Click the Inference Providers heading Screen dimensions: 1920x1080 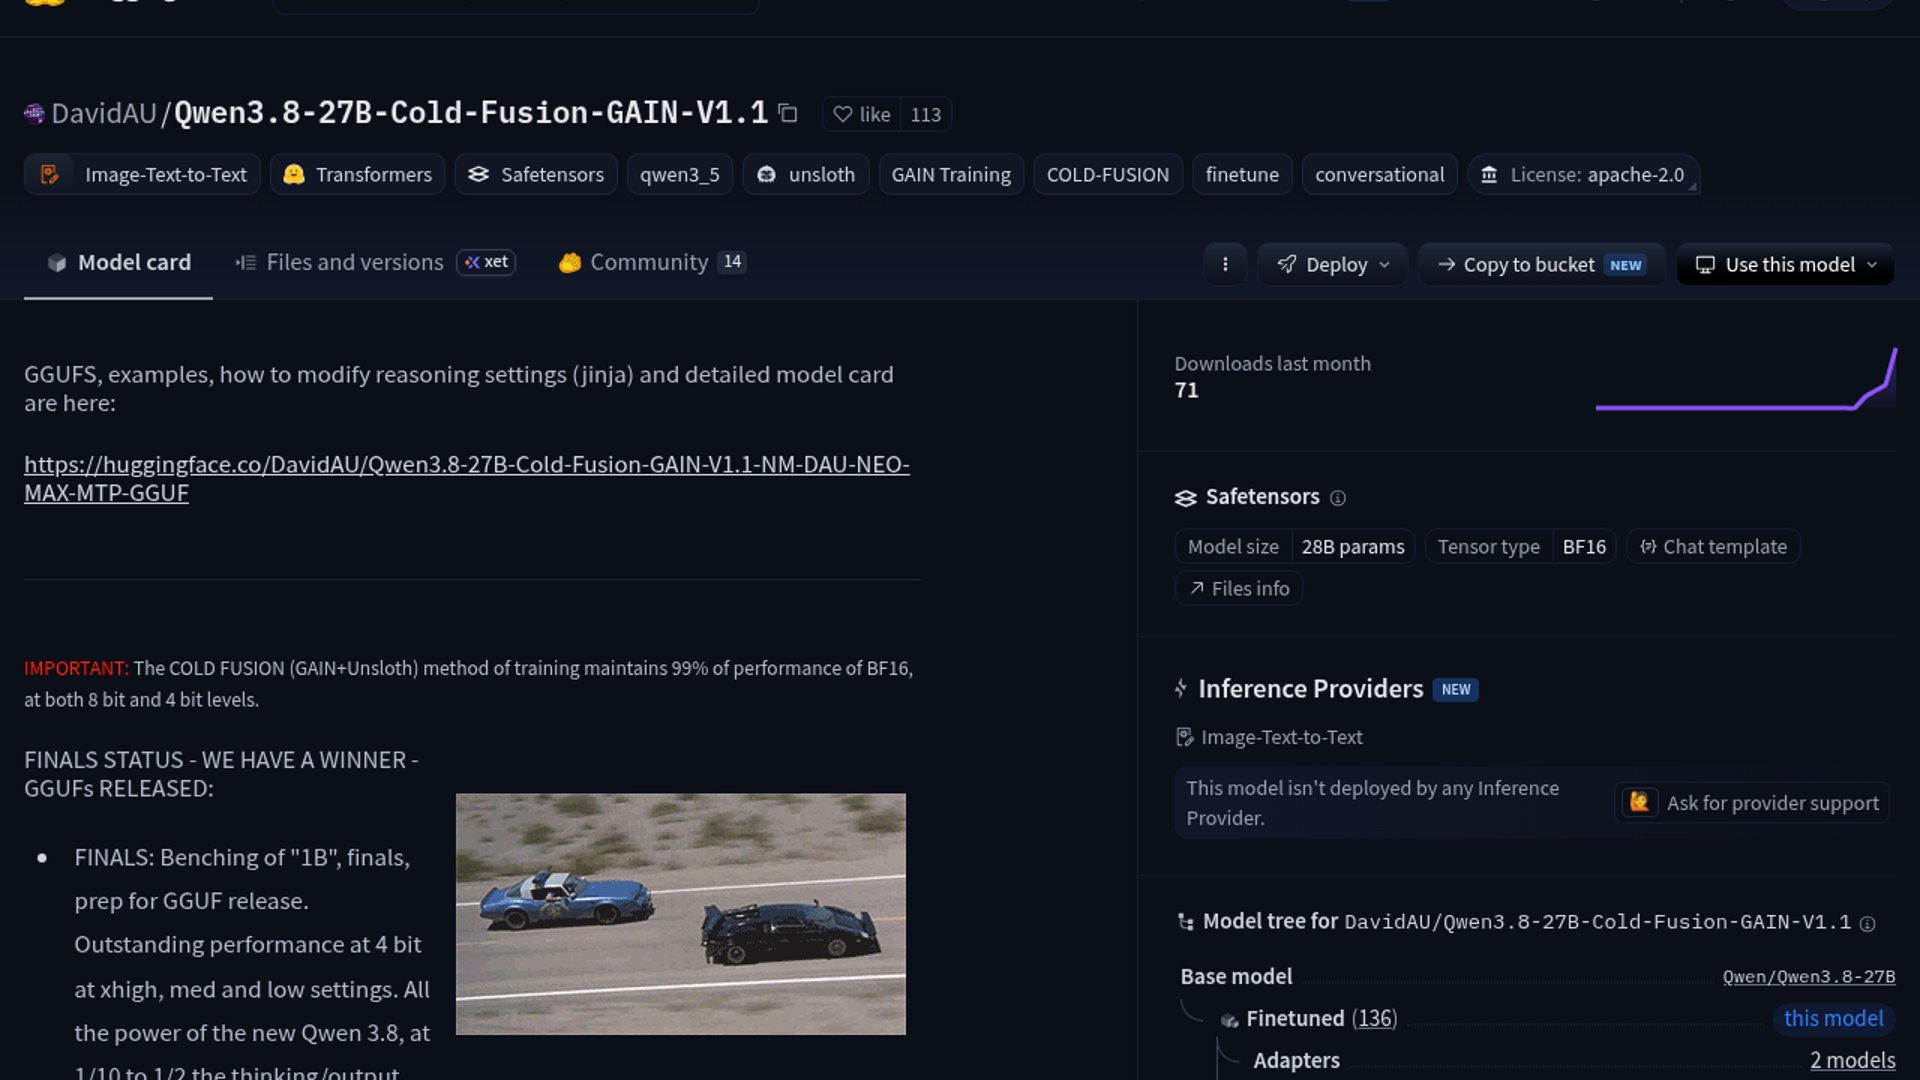[x=1310, y=689]
